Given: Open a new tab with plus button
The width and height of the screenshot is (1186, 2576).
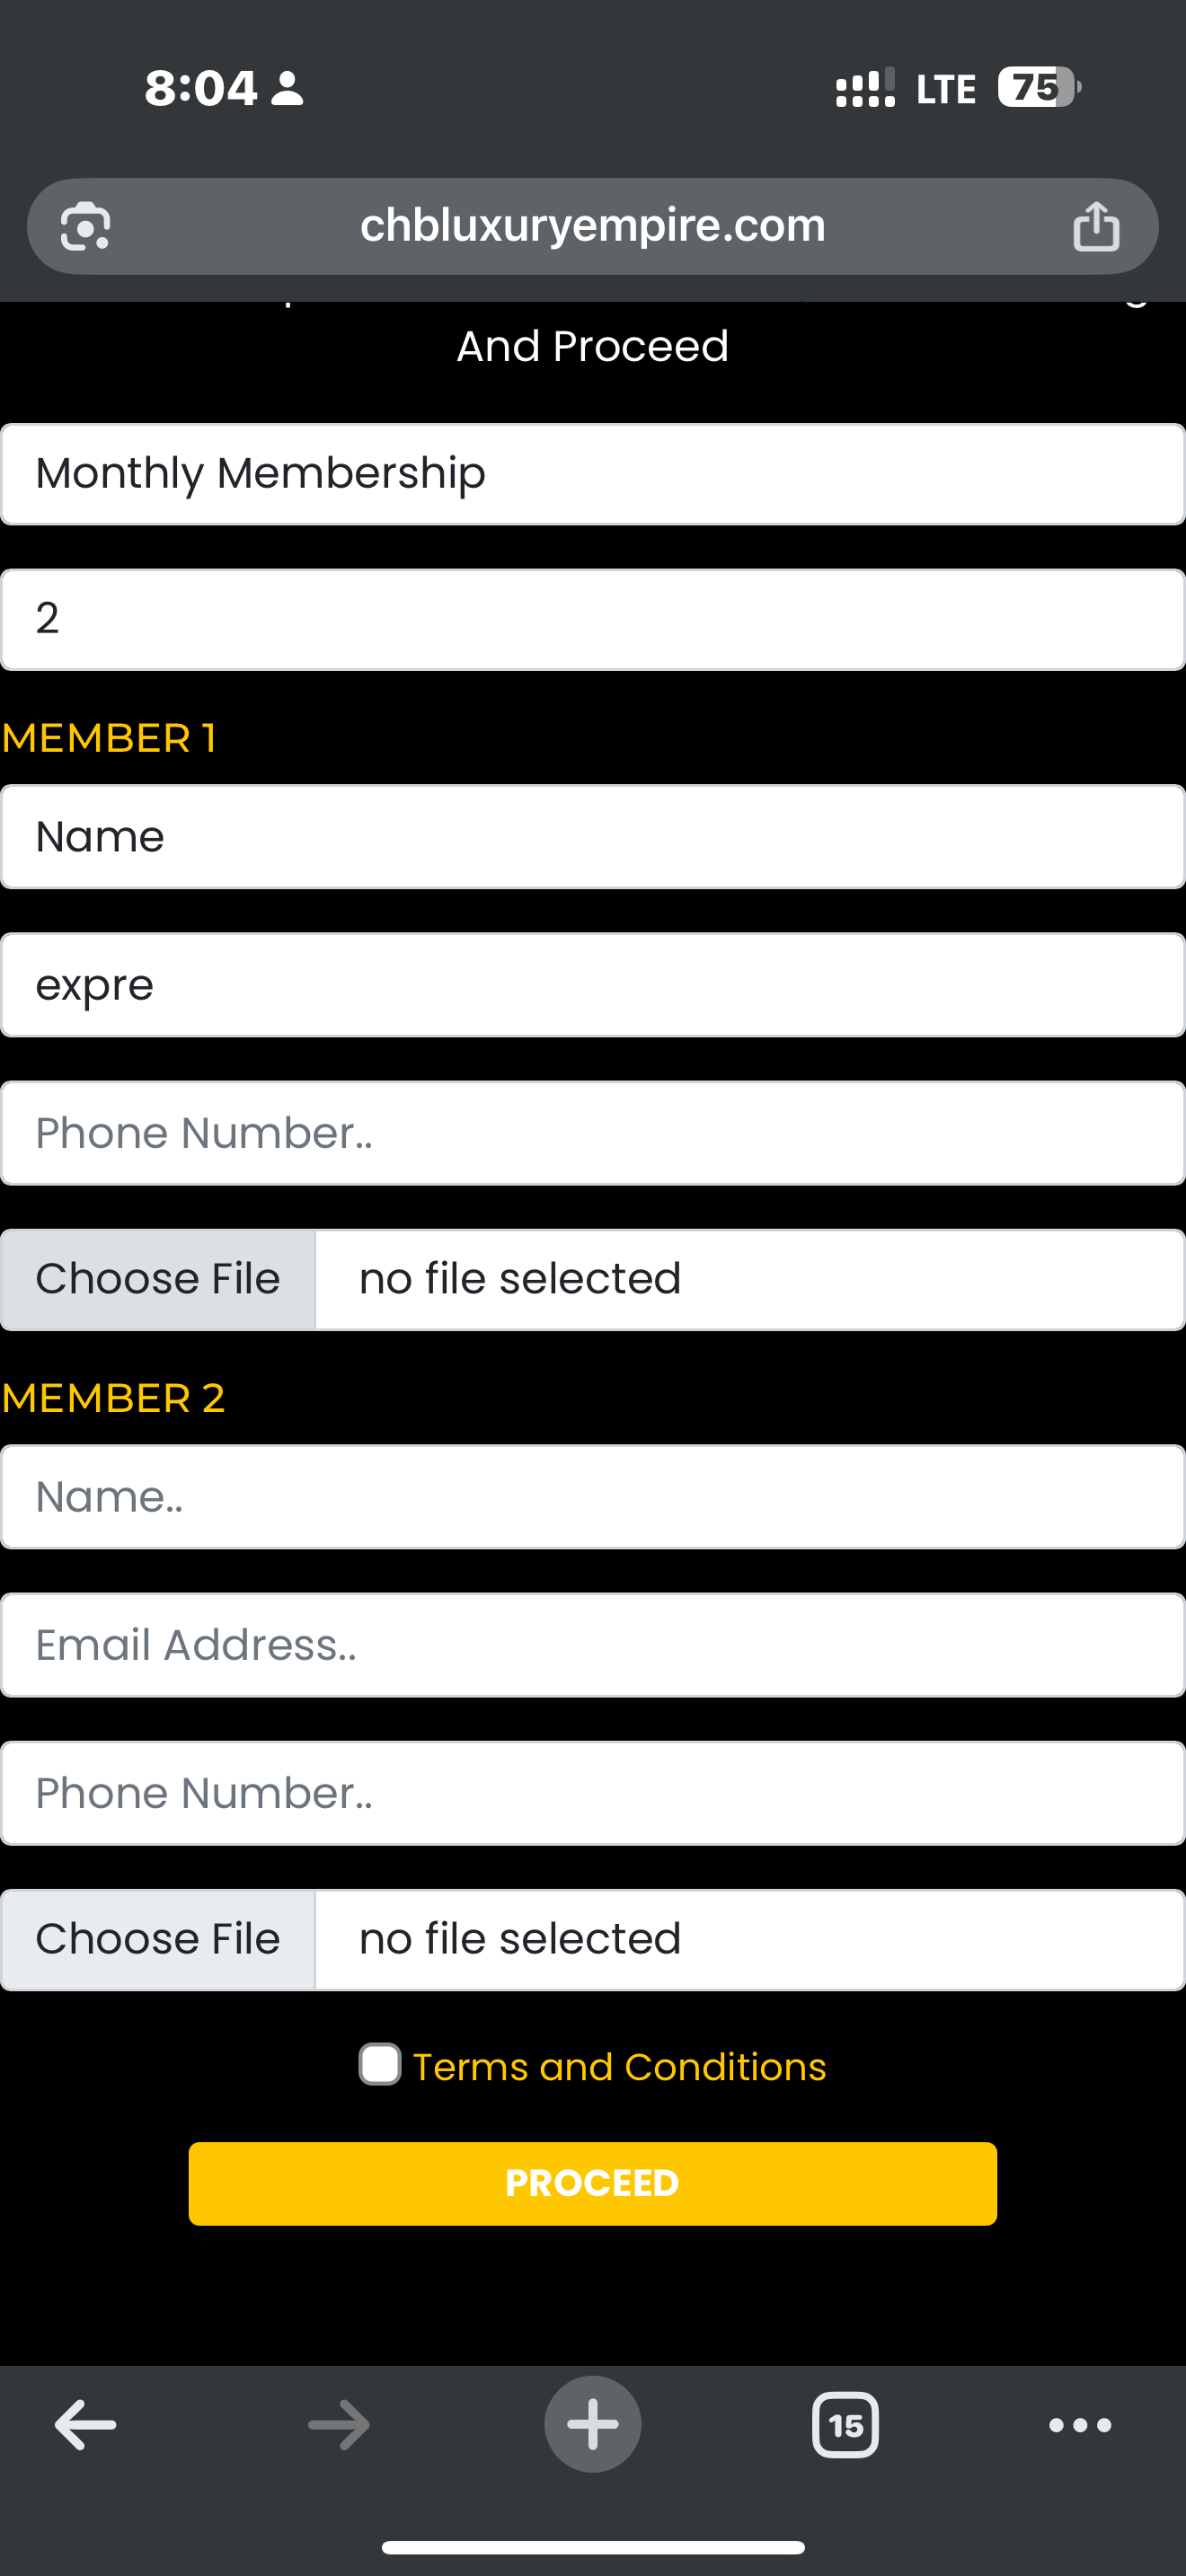Looking at the screenshot, I should point(592,2424).
